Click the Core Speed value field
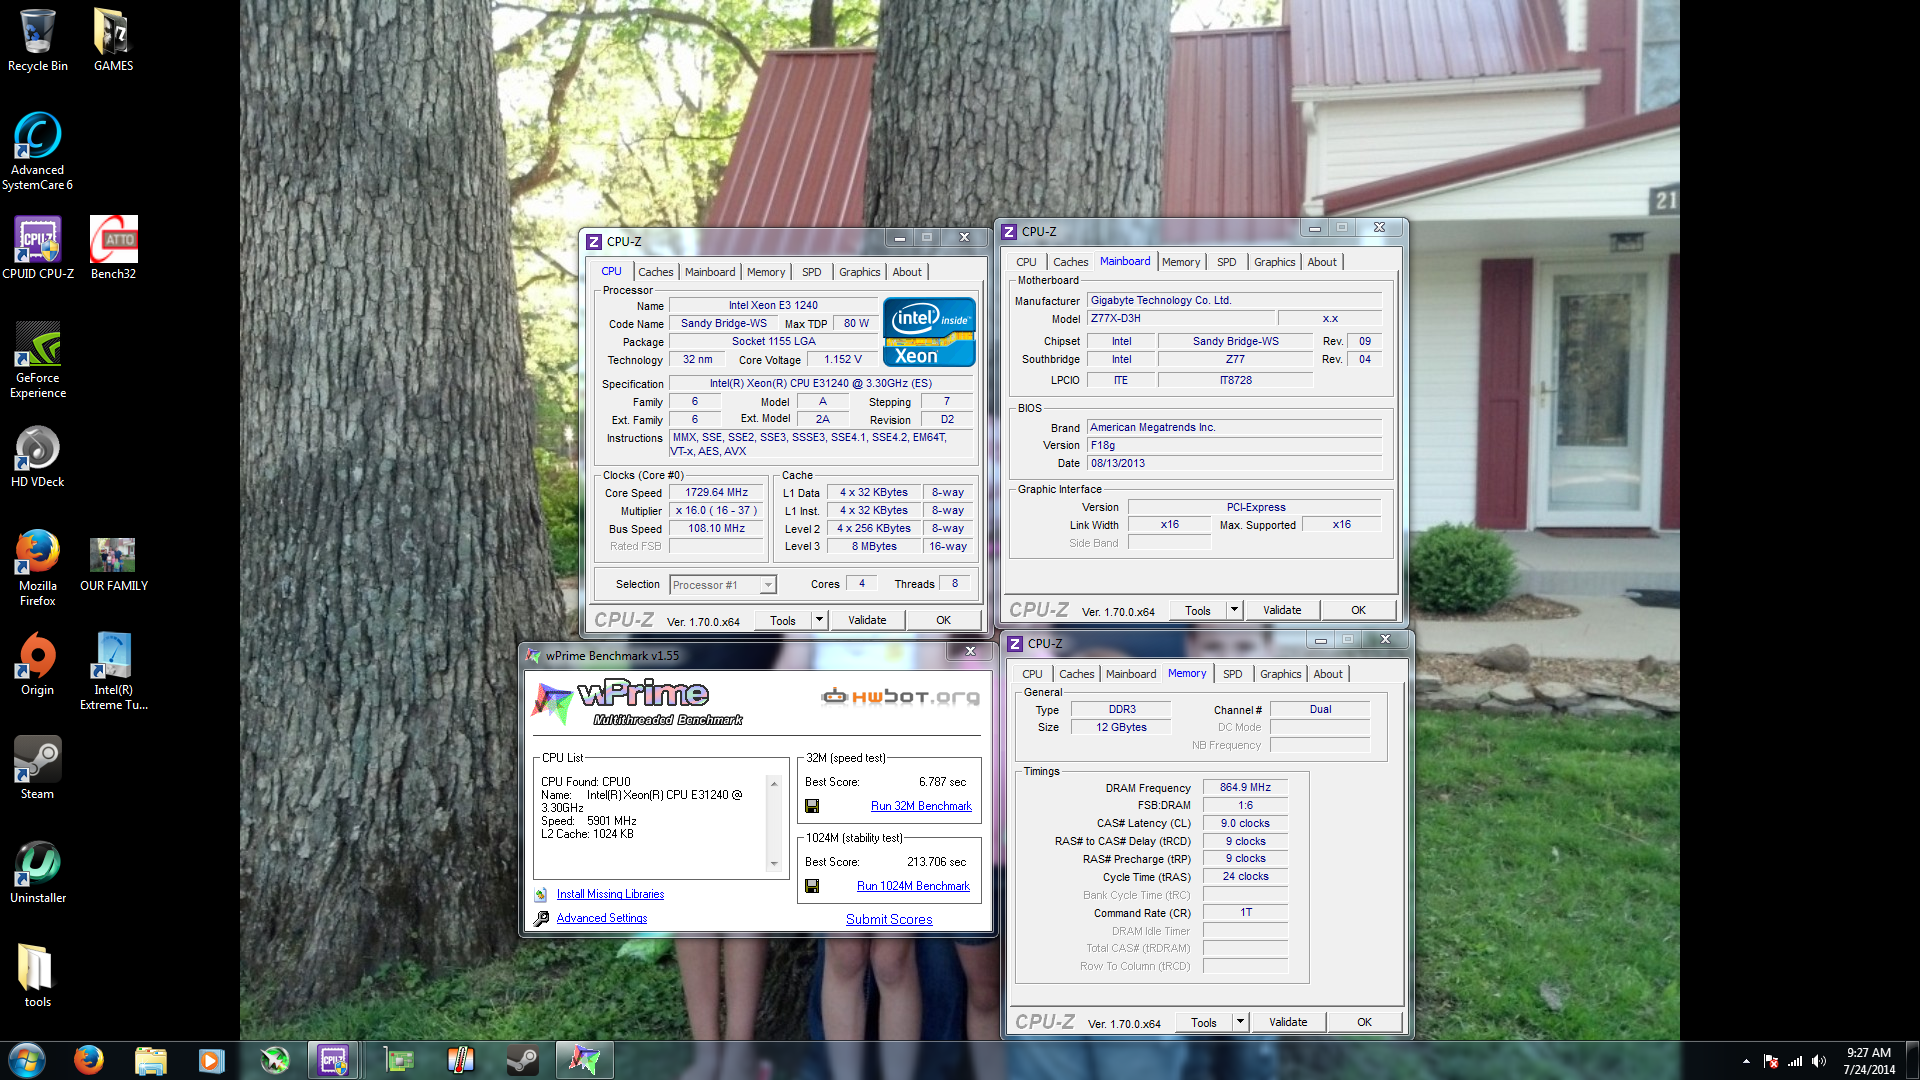1920x1080 pixels. (716, 493)
